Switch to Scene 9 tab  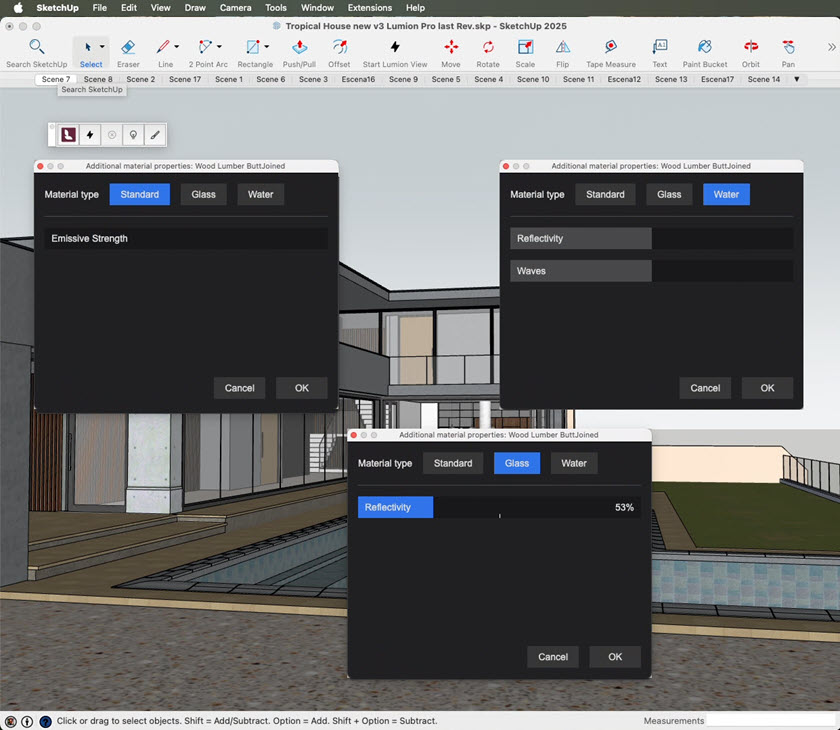click(403, 79)
